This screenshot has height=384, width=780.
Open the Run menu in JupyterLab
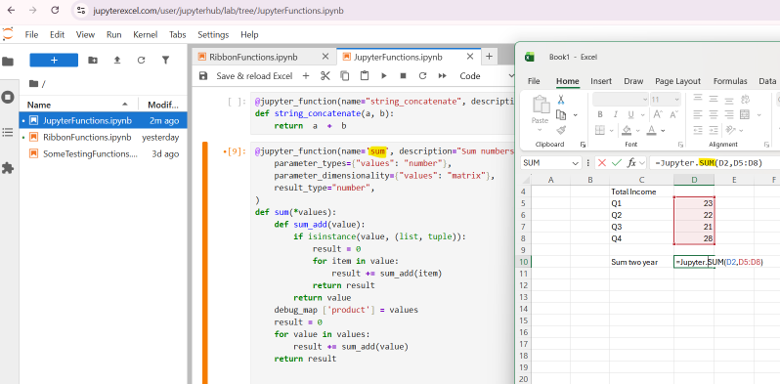tap(114, 35)
